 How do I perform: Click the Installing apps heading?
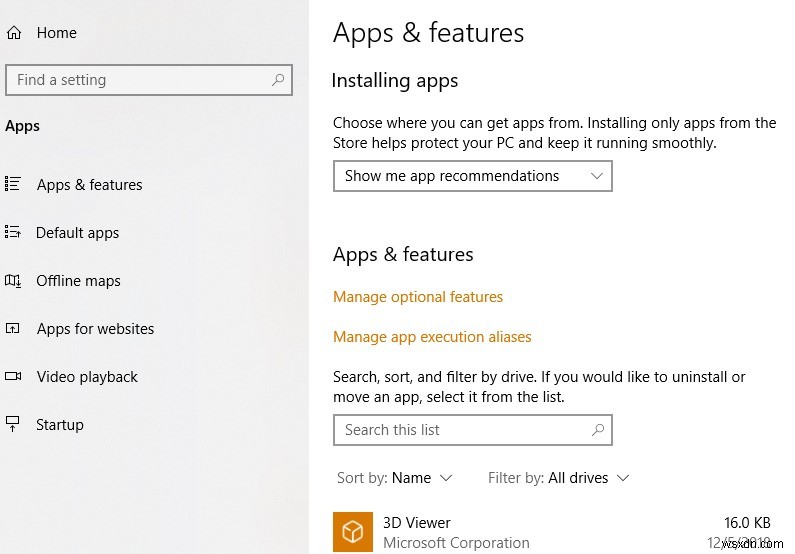[x=395, y=81]
